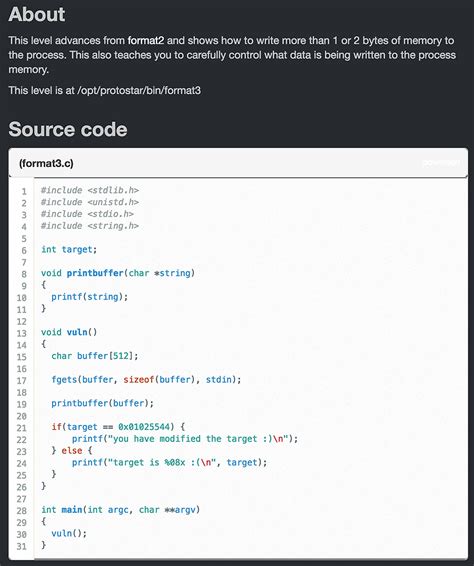
Task: Click the (format3.c) file name label
Action: coord(46,163)
